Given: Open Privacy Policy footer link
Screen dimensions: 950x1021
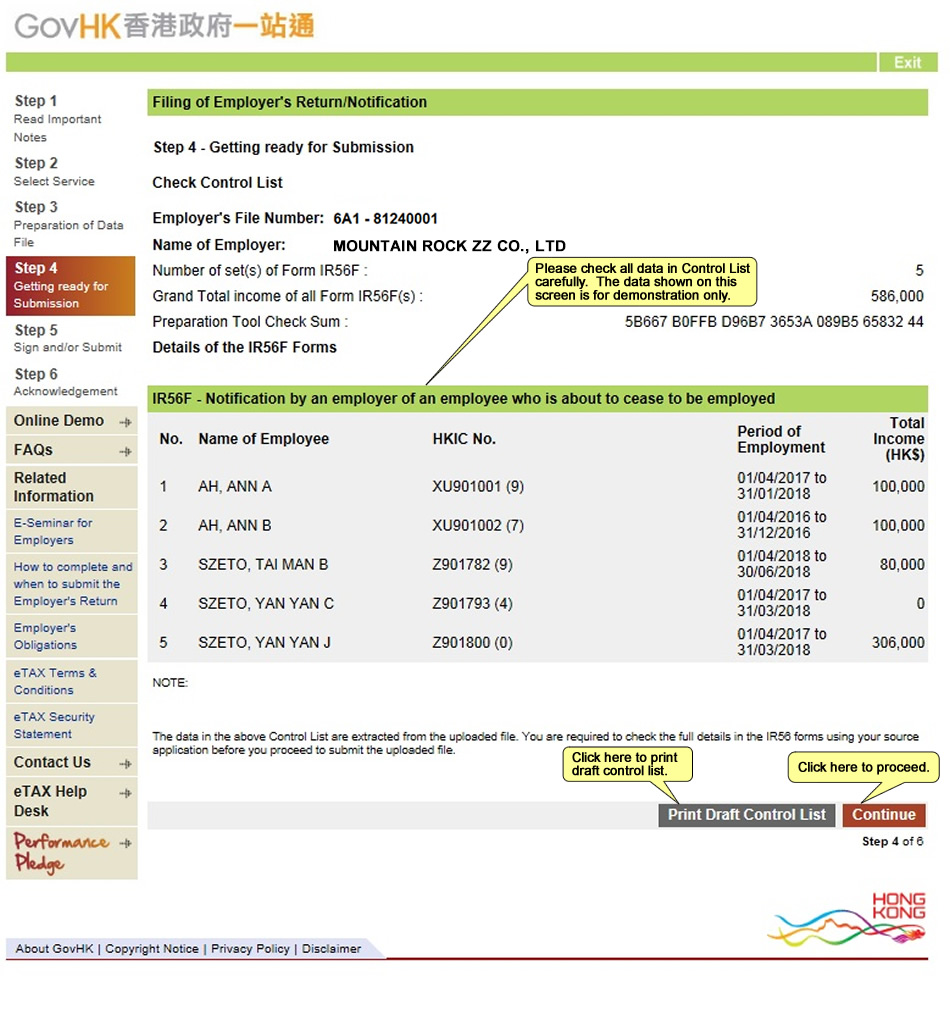Looking at the screenshot, I should (250, 949).
